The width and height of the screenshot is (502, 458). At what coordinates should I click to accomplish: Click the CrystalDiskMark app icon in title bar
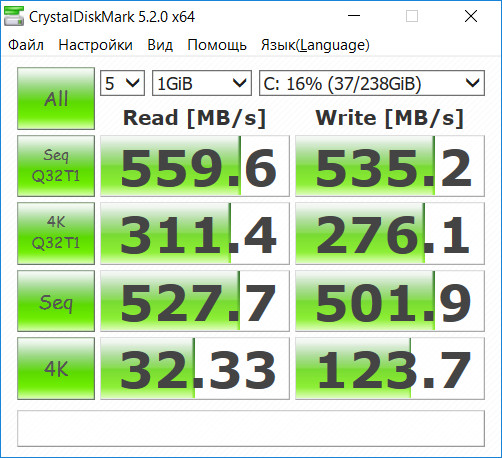[x=14, y=16]
